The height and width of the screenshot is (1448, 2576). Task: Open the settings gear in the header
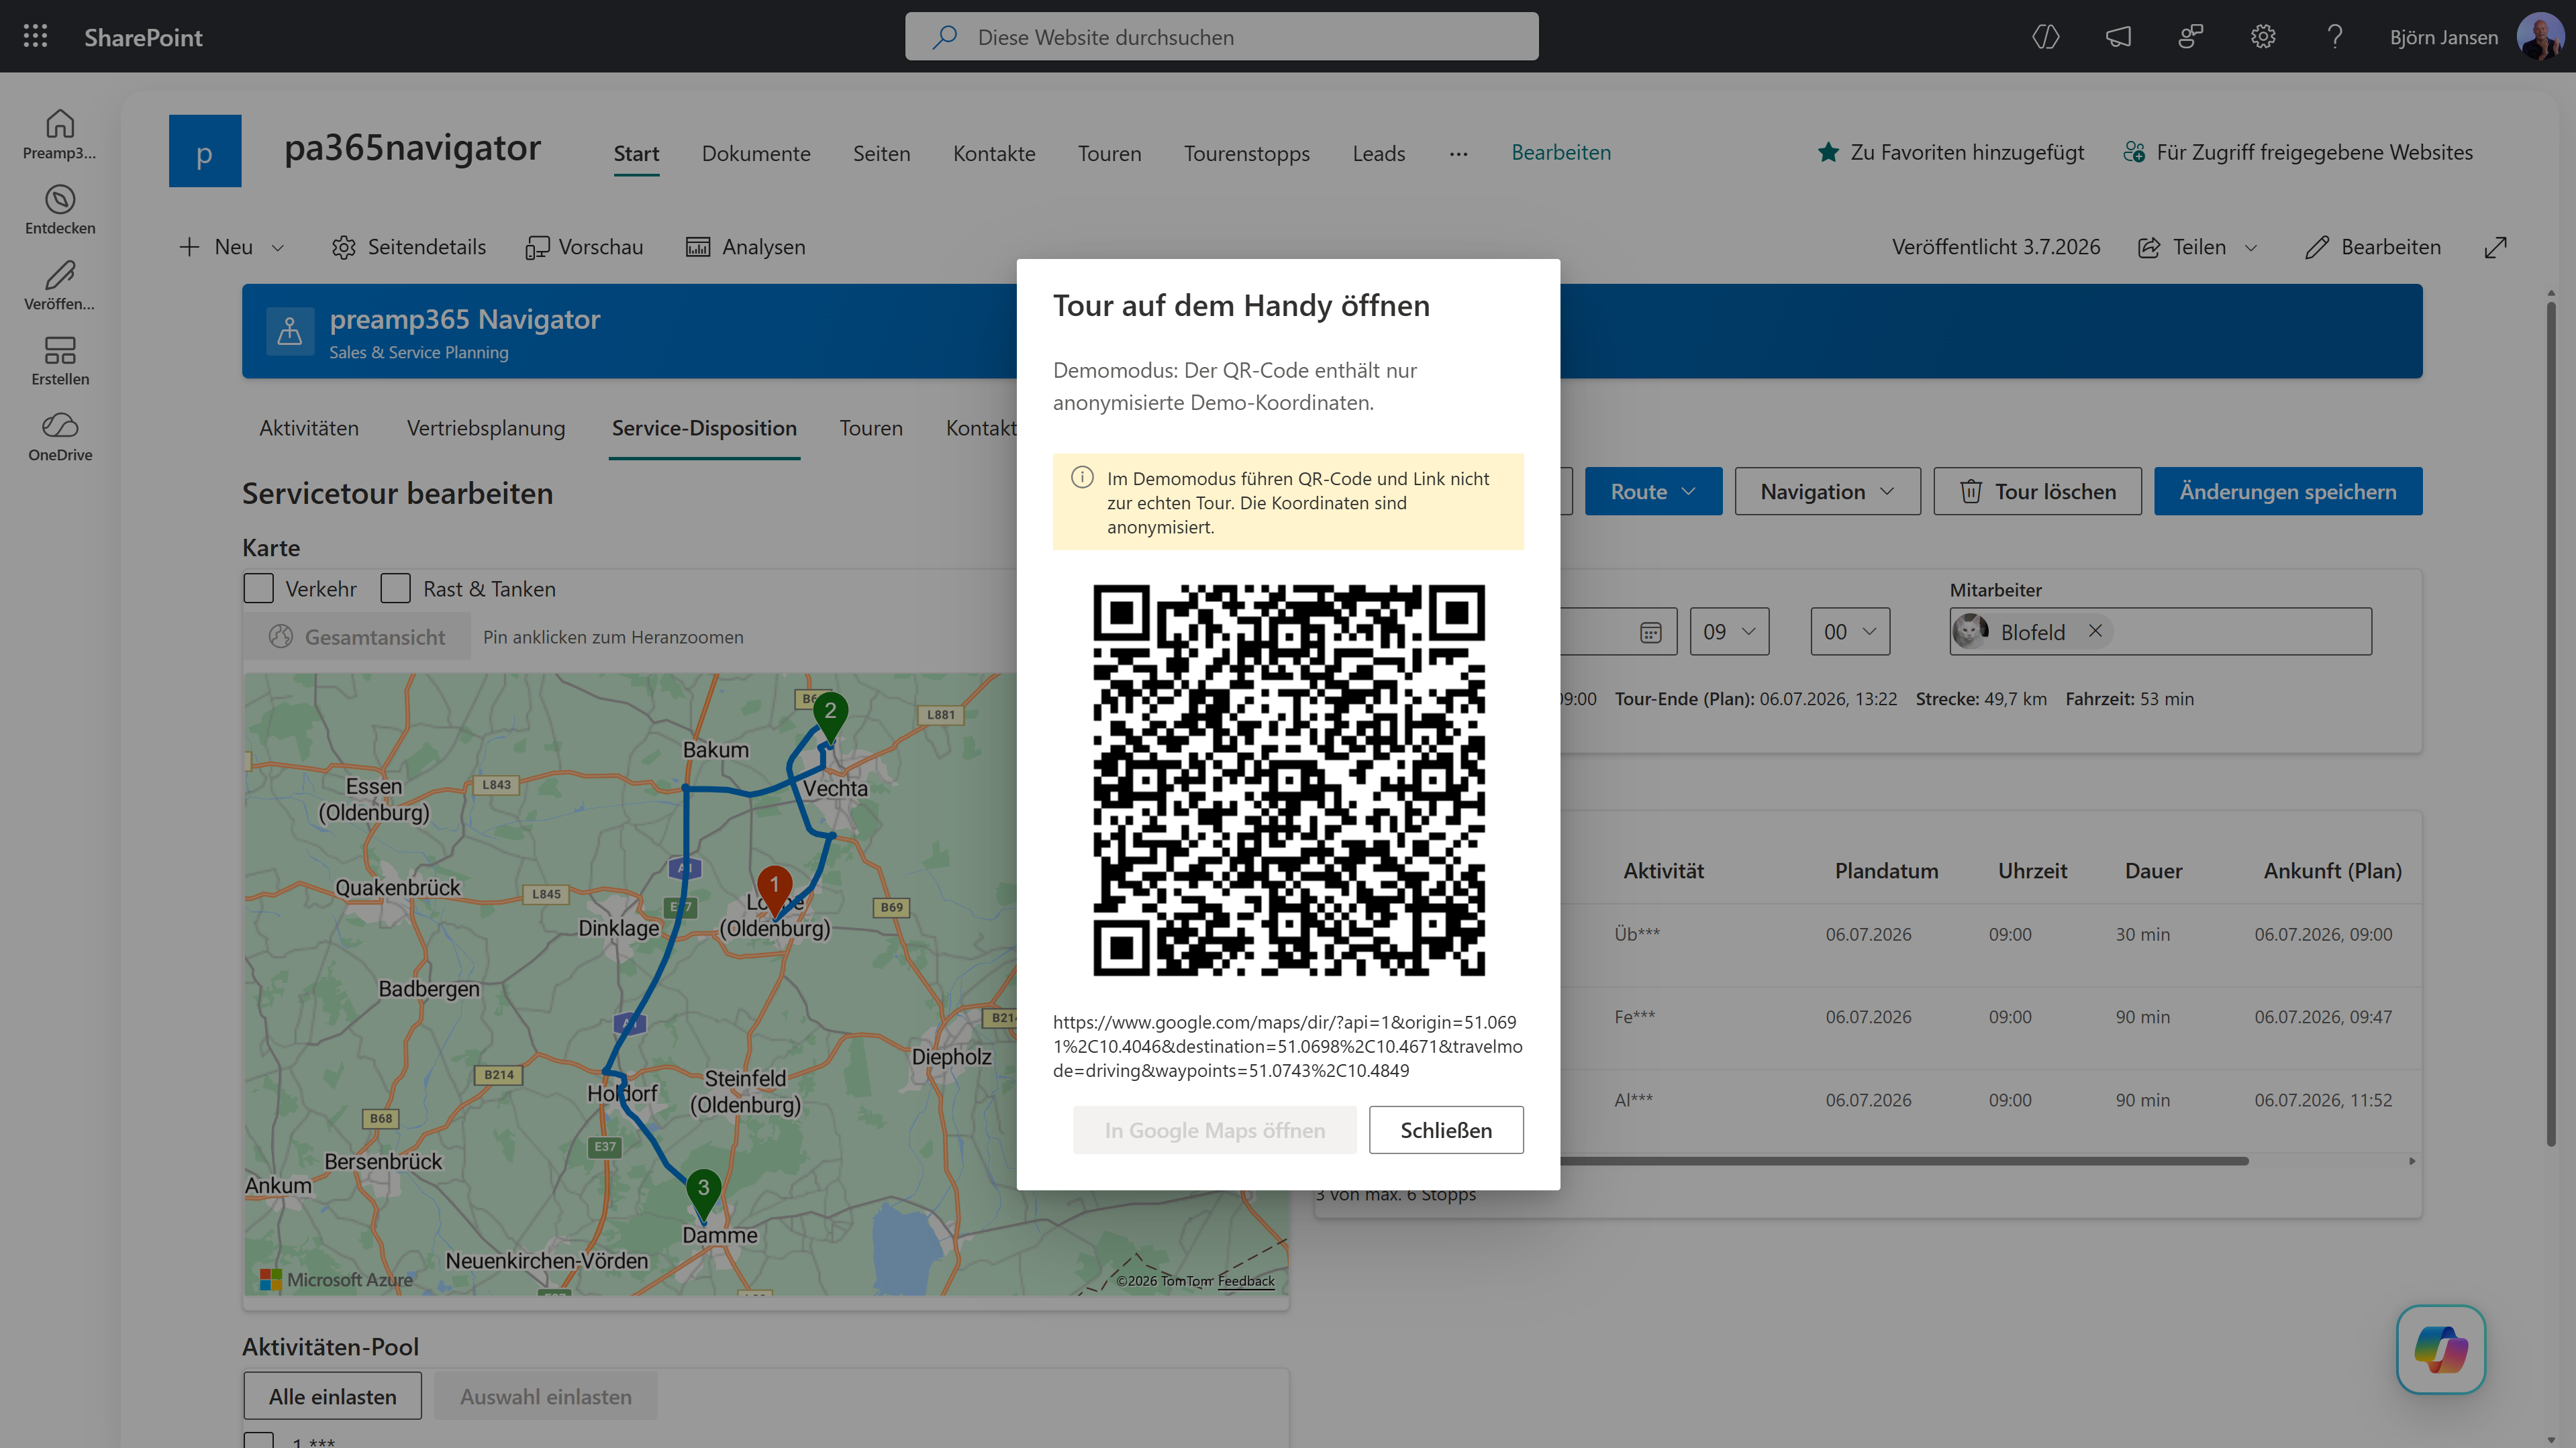click(x=2263, y=37)
